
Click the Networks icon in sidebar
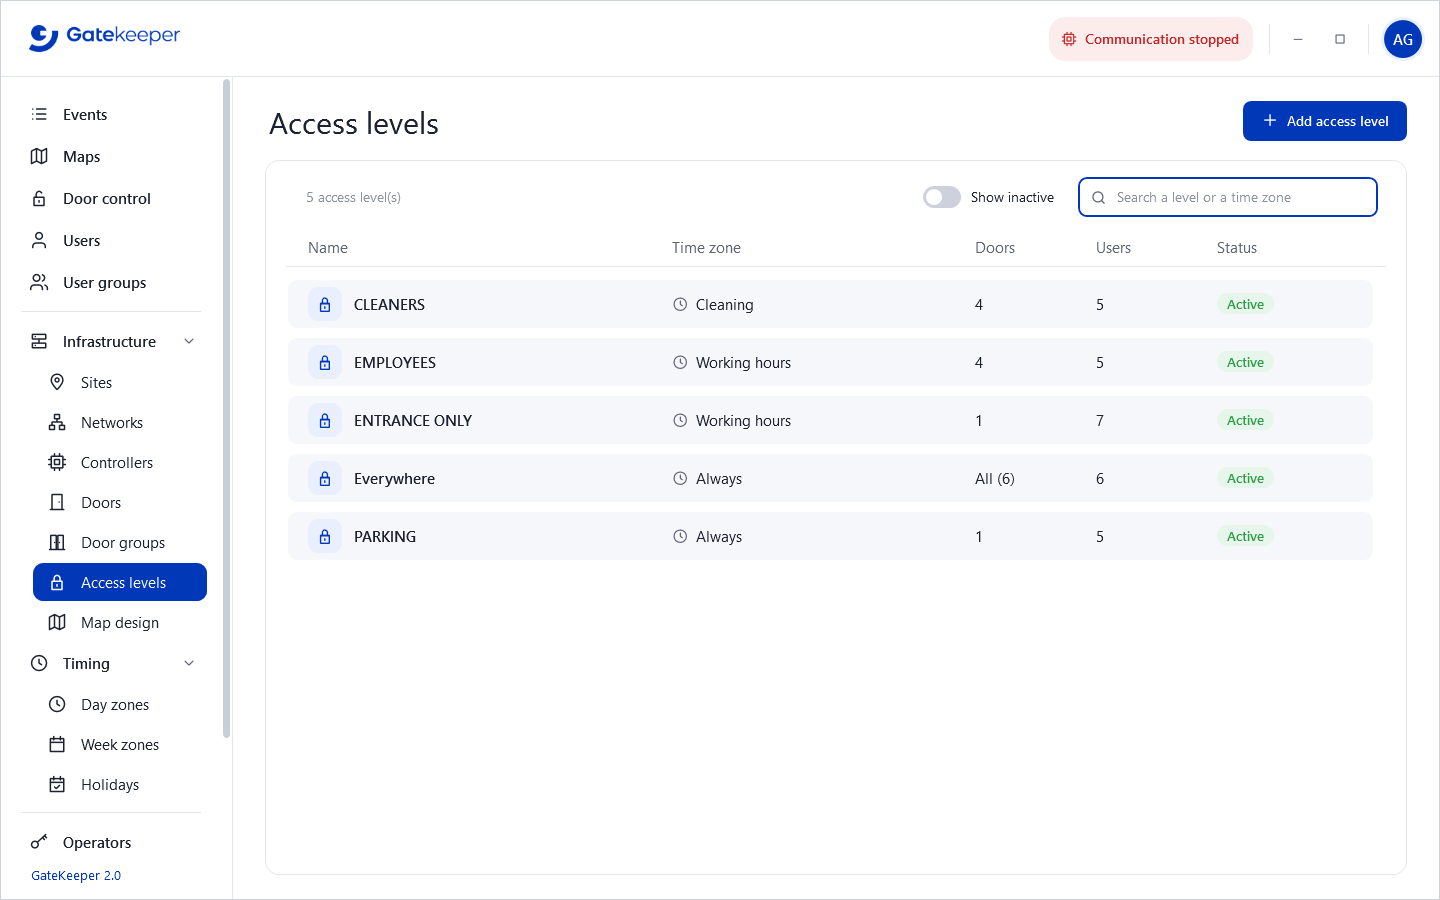click(x=57, y=422)
